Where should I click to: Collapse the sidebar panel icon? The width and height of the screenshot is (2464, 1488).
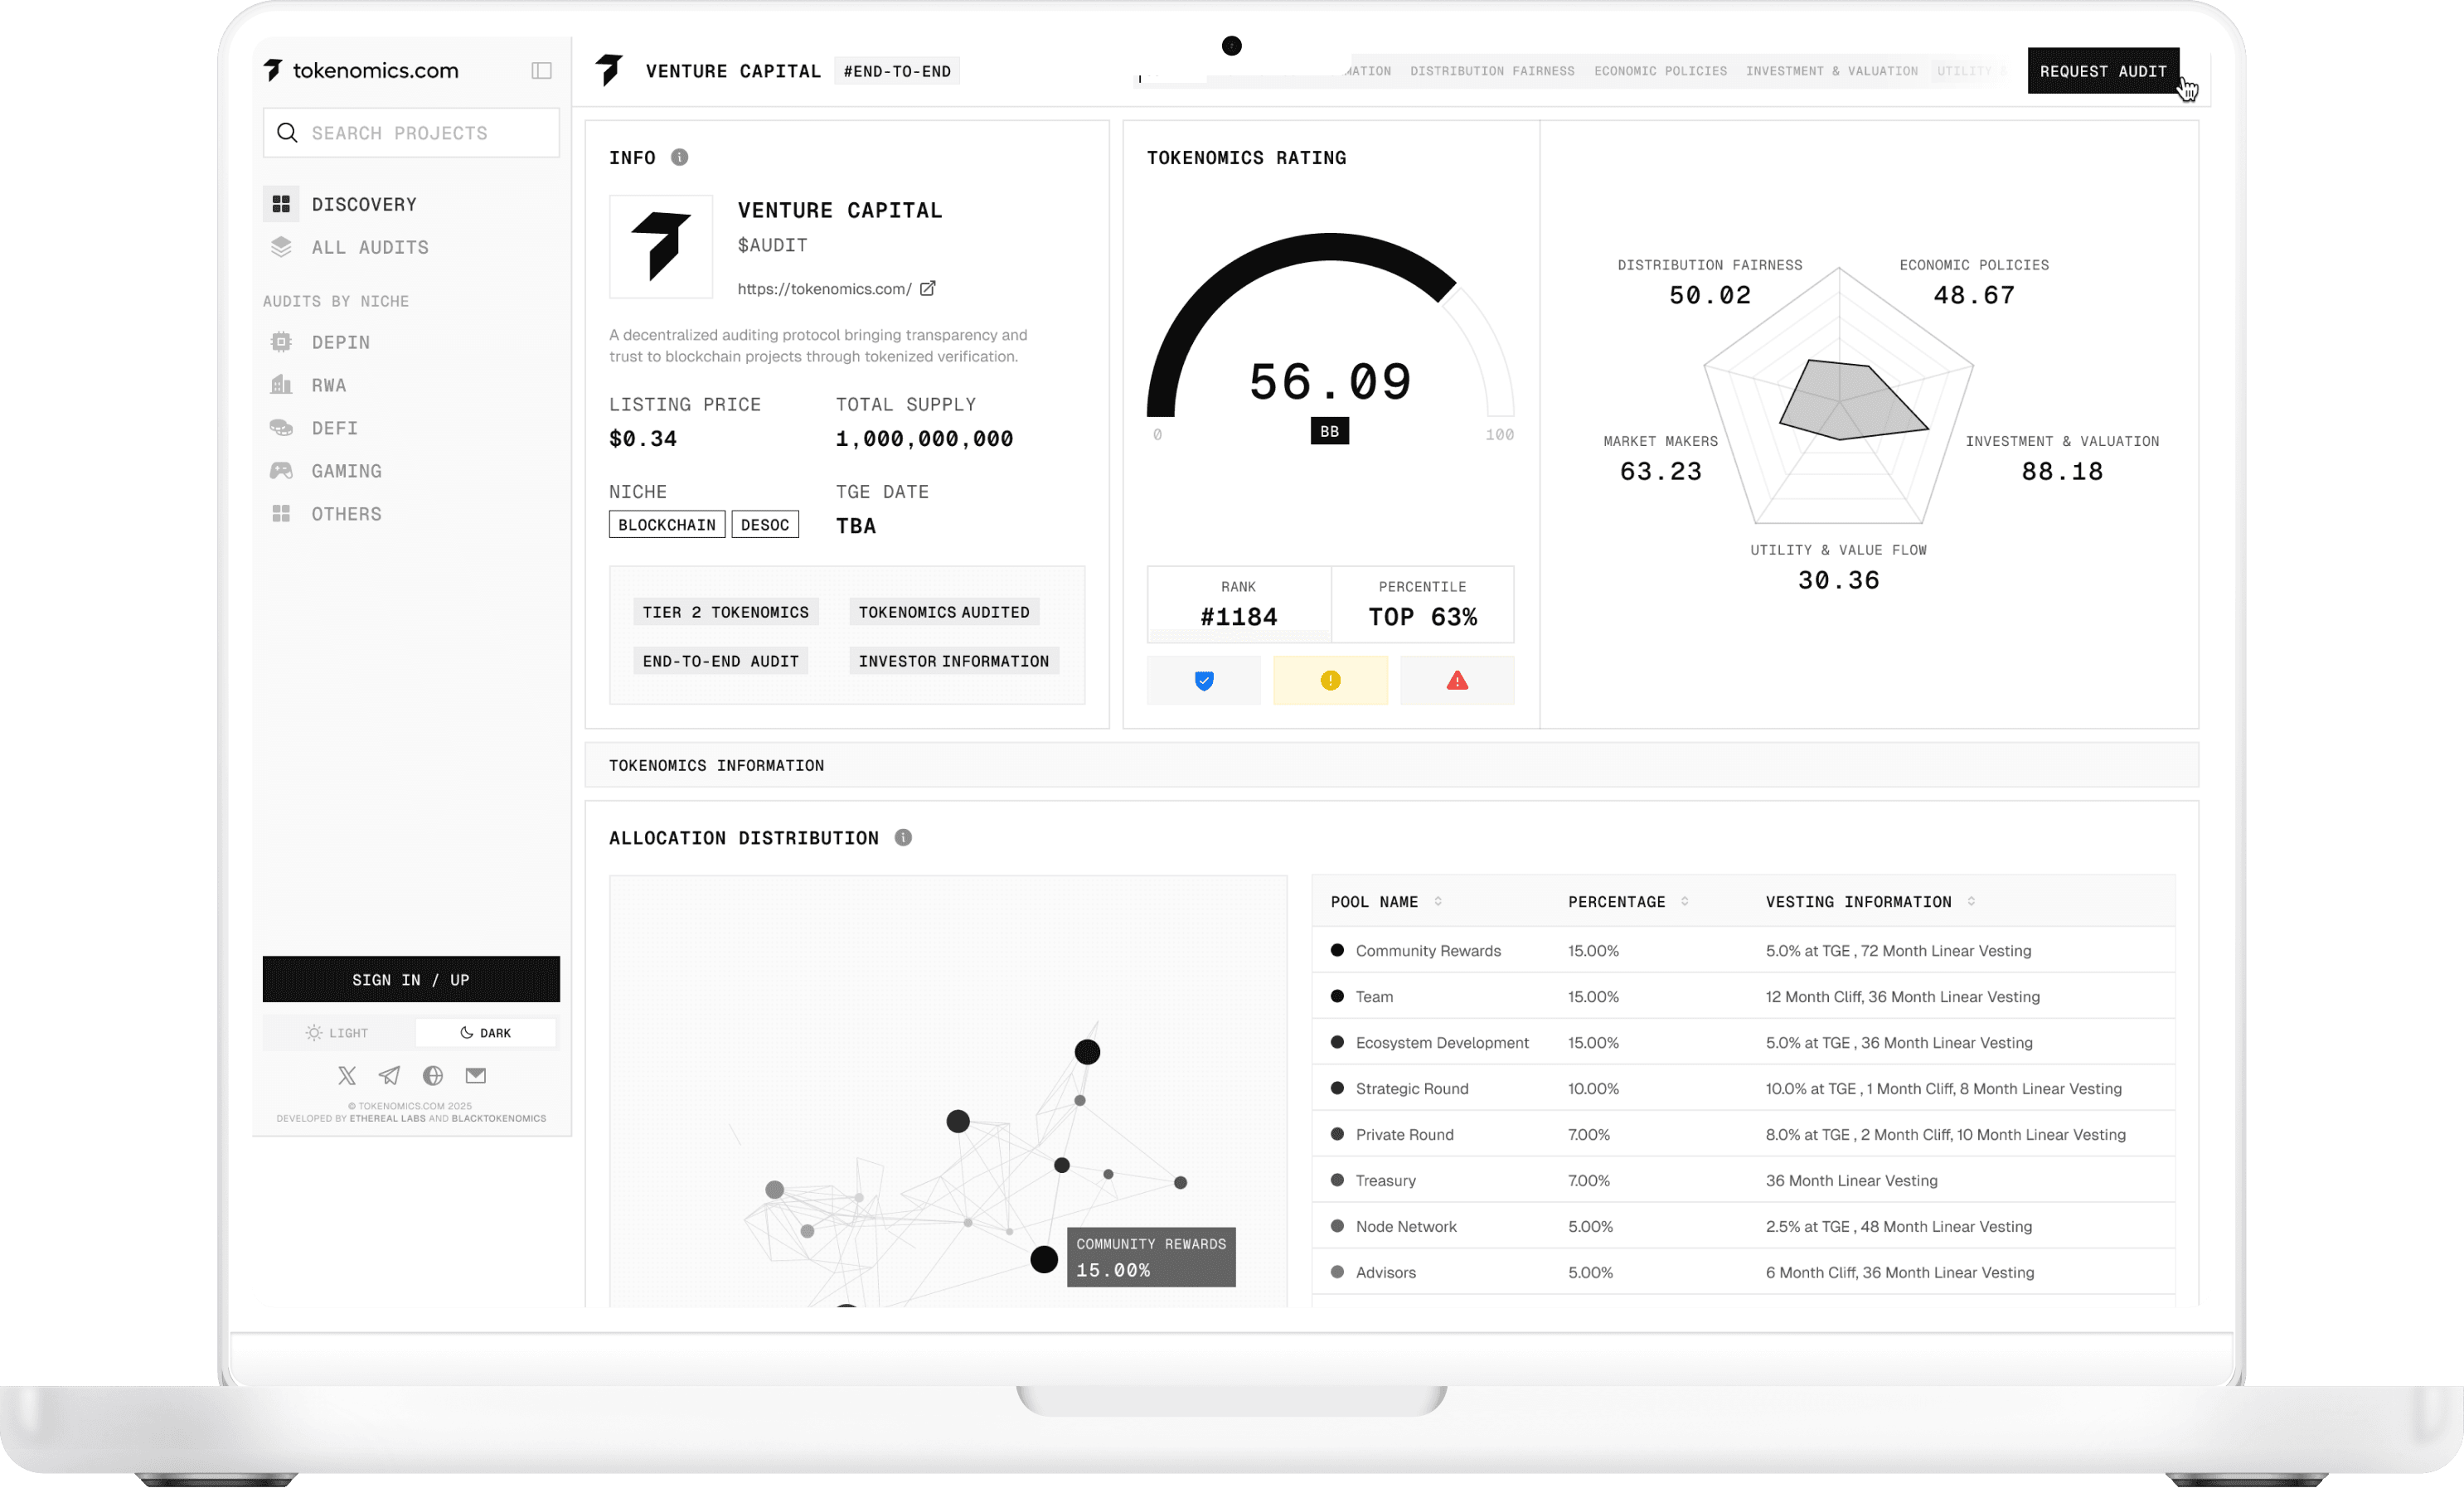pyautogui.click(x=541, y=70)
